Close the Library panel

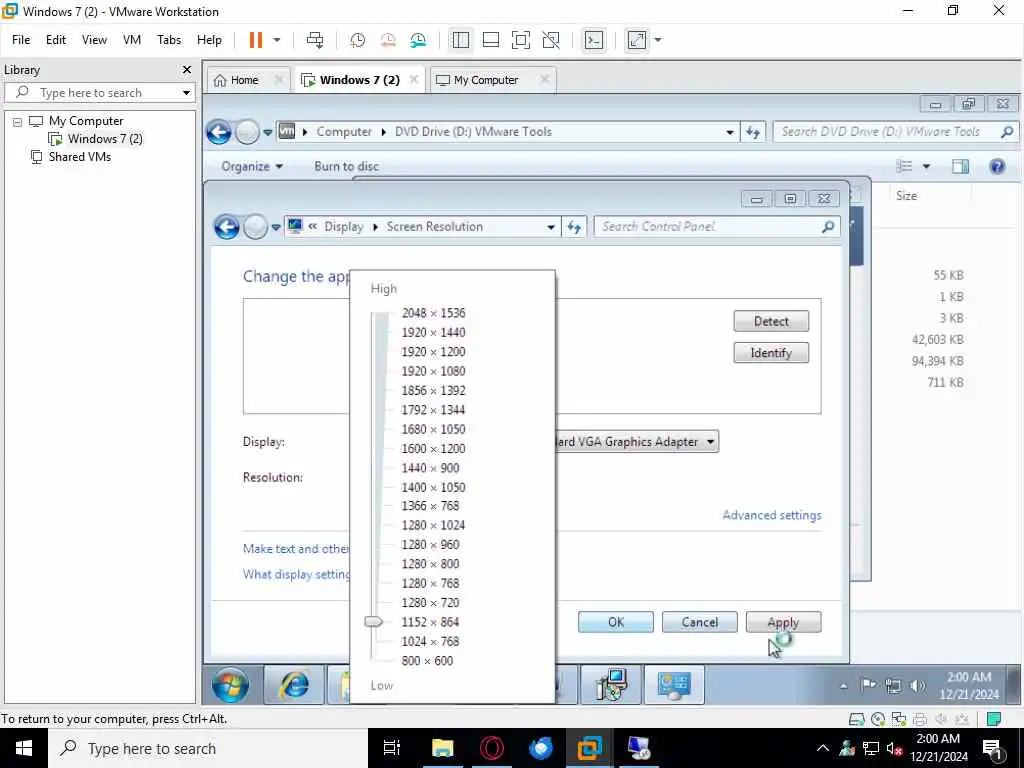click(187, 69)
